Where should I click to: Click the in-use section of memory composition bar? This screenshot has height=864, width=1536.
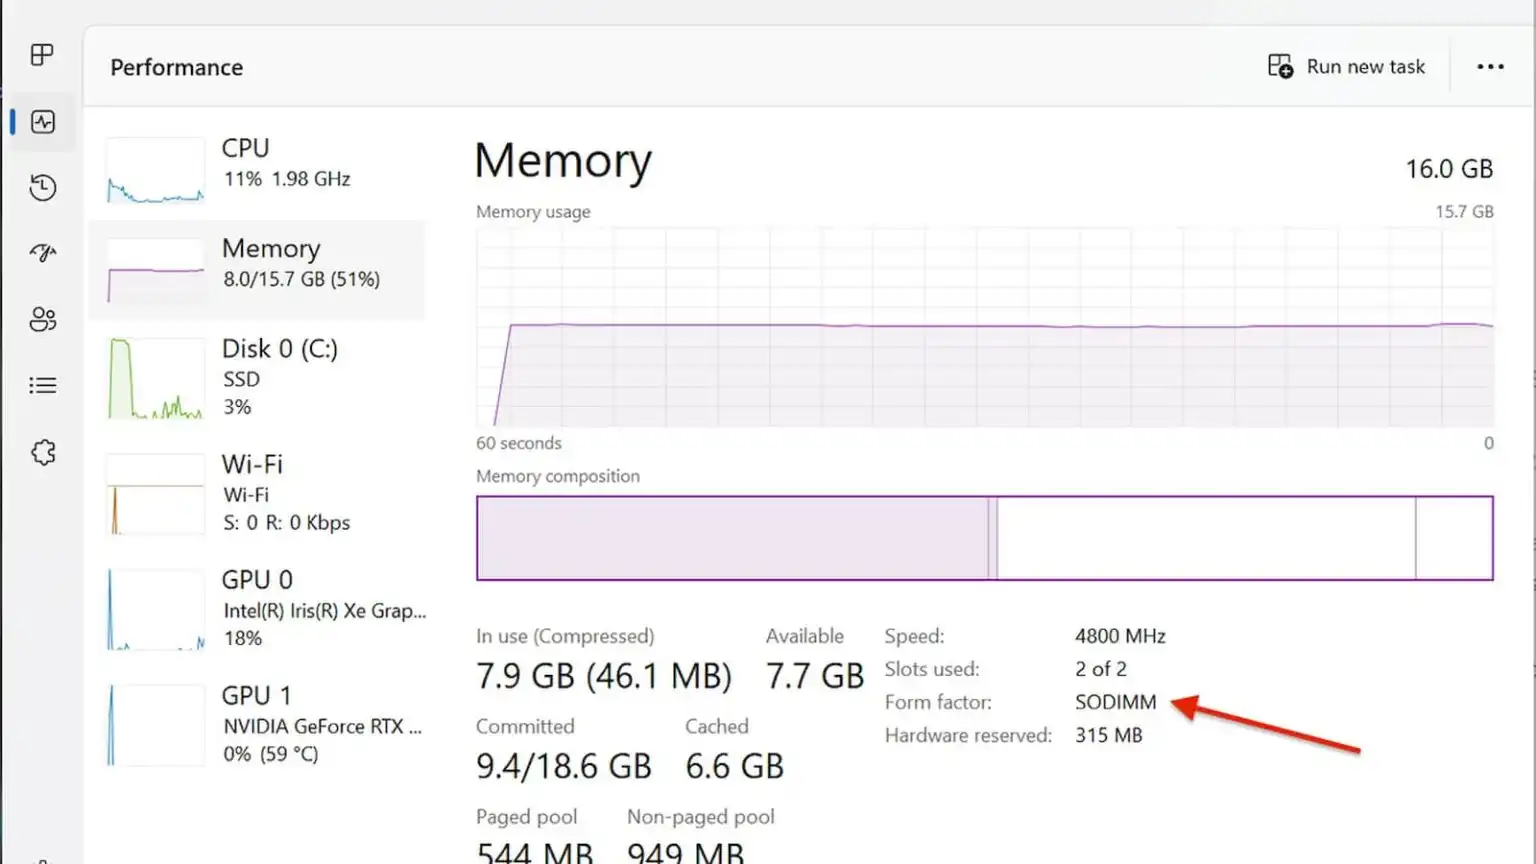pos(732,538)
